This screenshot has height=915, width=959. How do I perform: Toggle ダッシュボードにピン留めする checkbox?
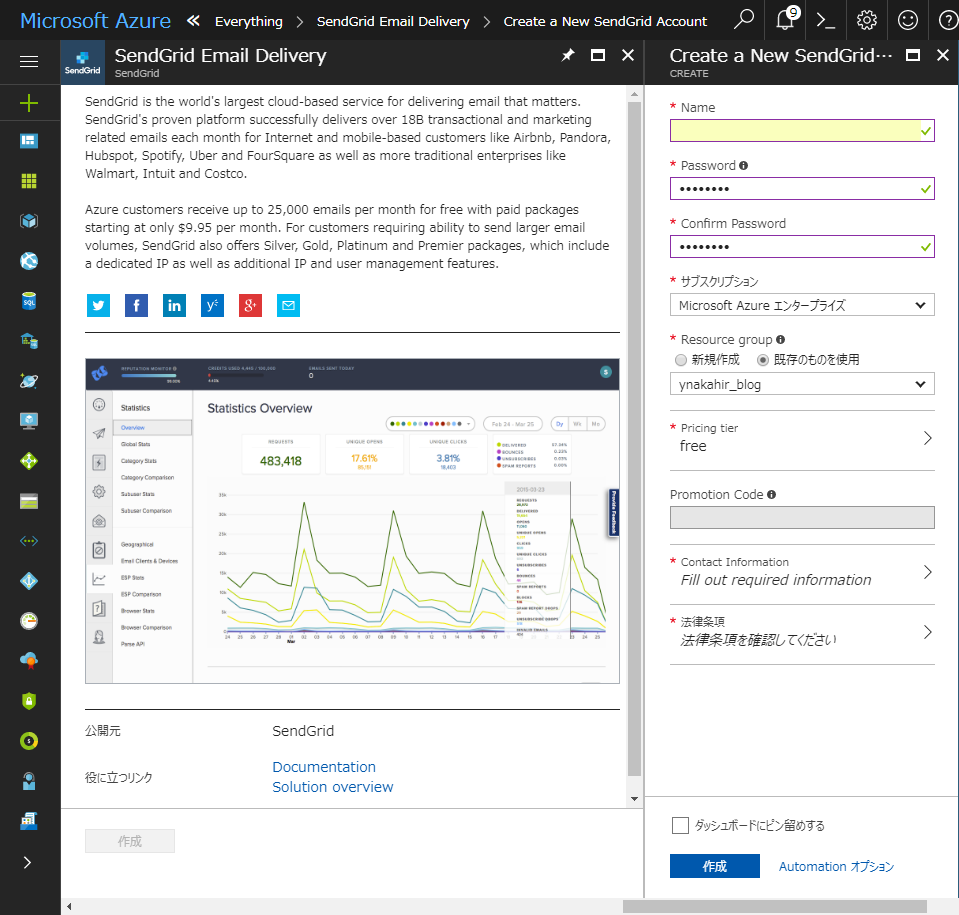680,825
